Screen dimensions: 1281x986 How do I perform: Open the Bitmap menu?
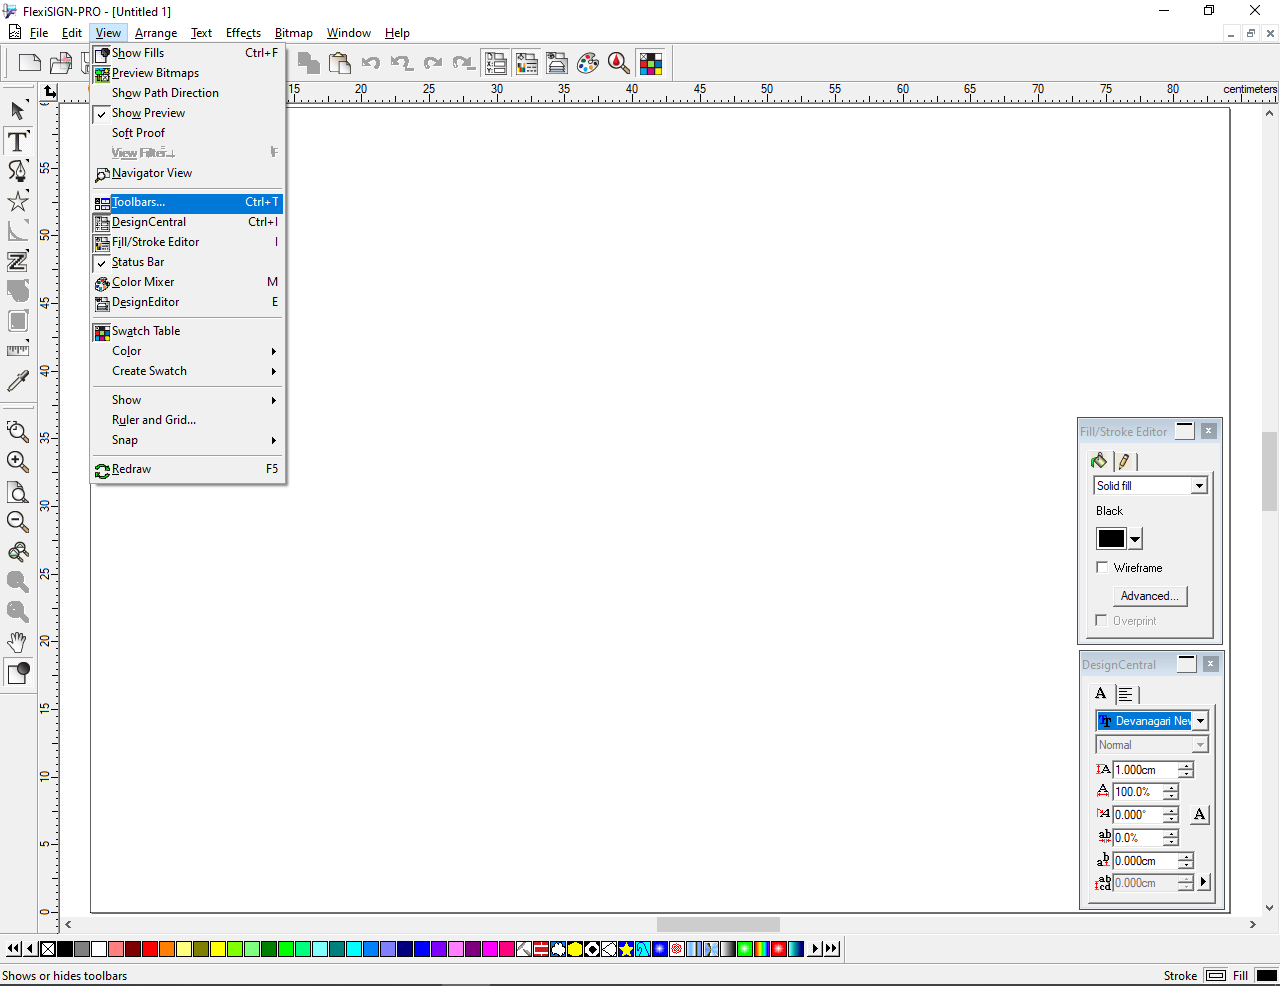(293, 32)
